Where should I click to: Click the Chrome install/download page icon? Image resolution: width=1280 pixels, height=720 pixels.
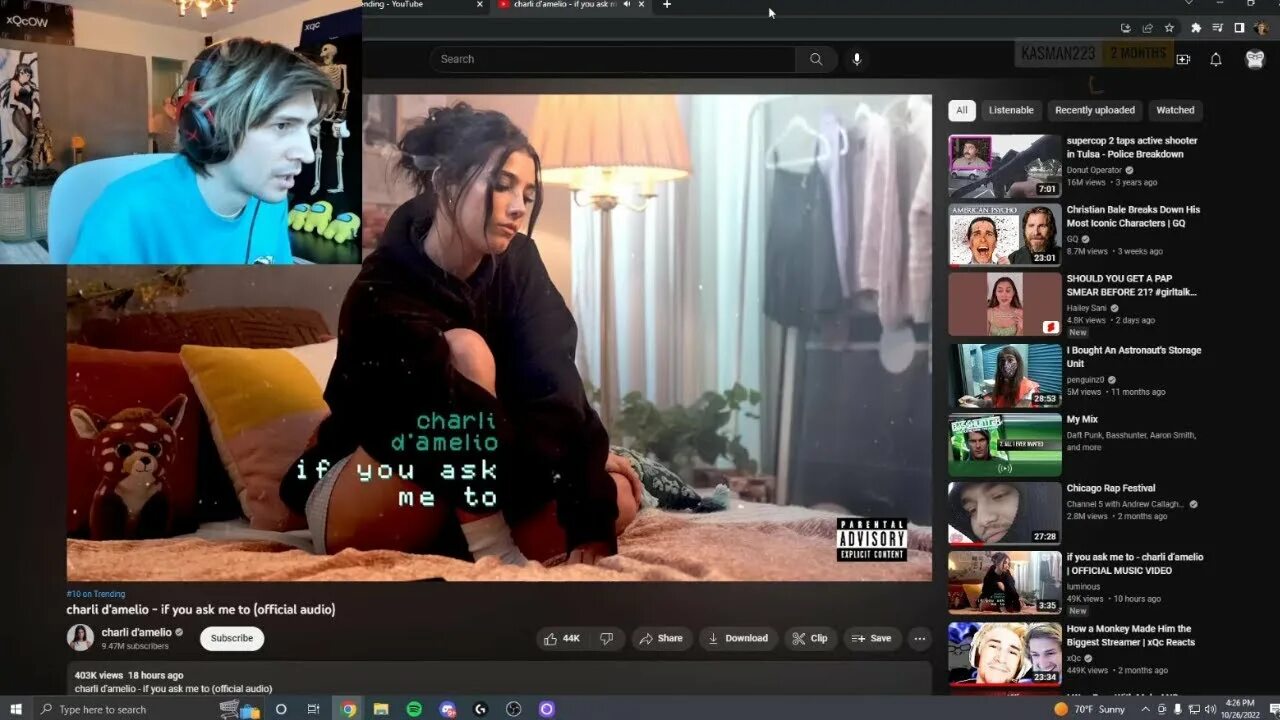click(1126, 28)
